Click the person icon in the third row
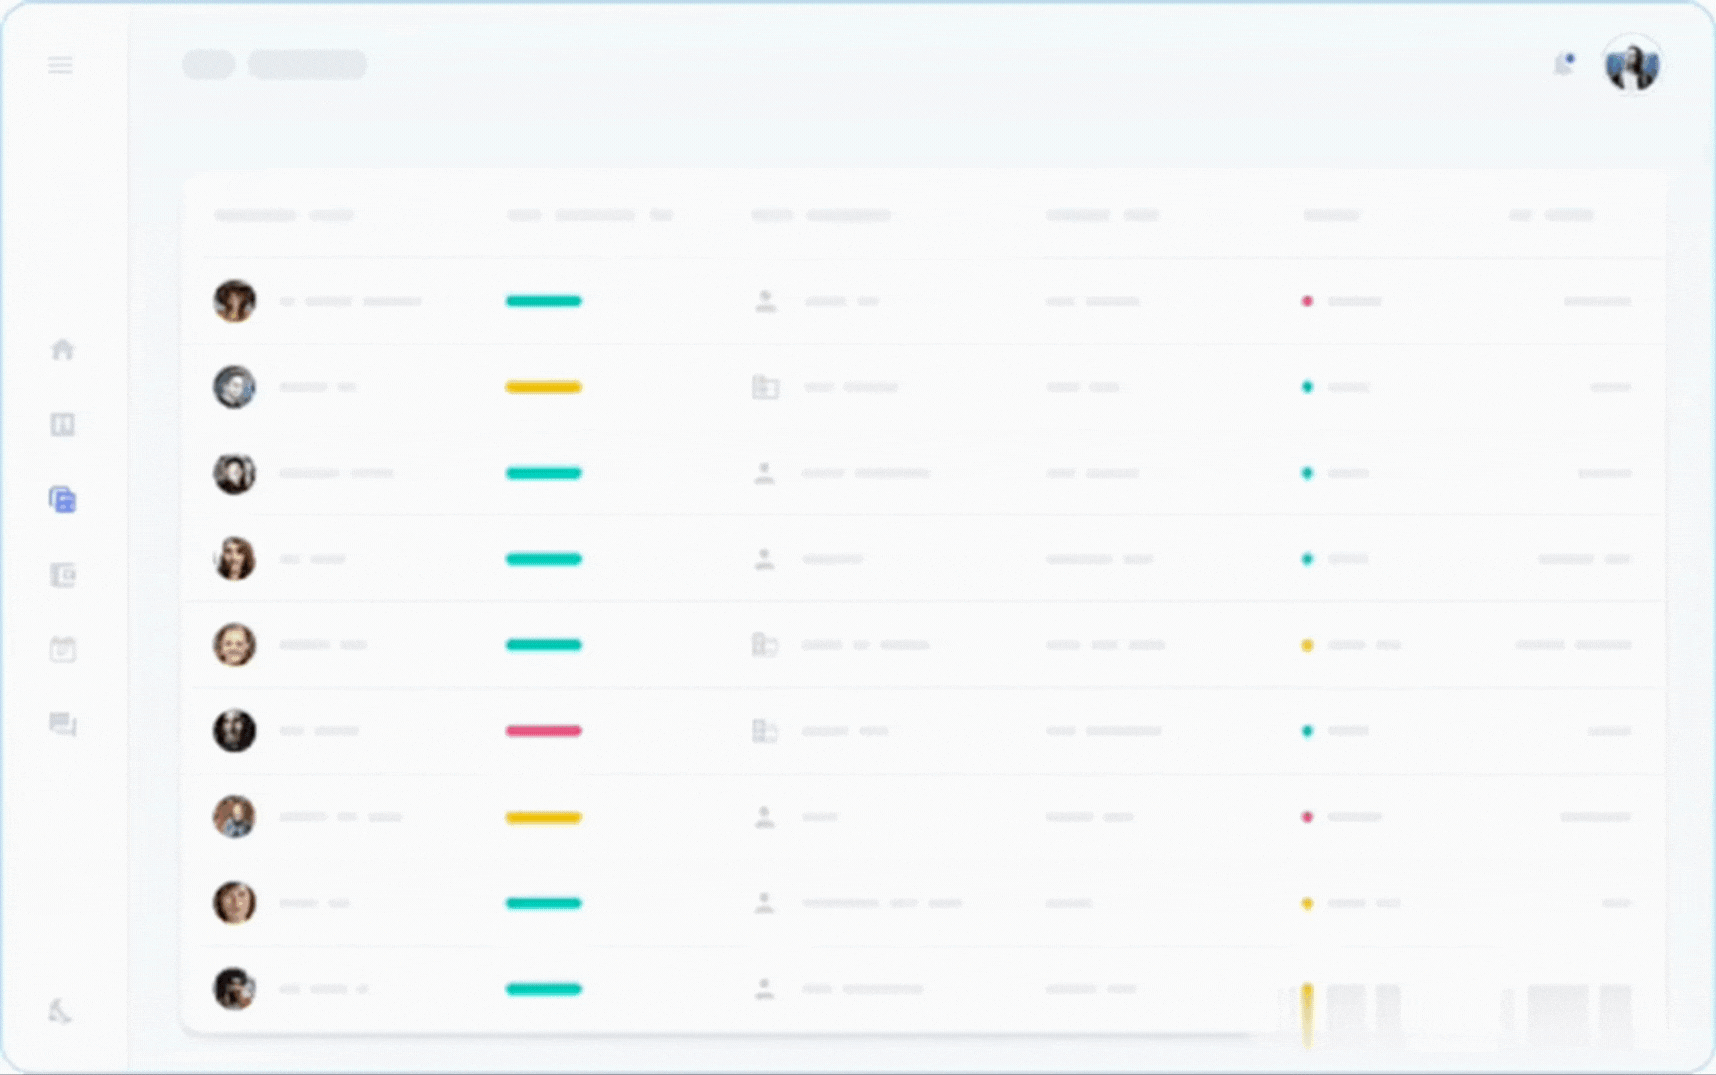The width and height of the screenshot is (1716, 1075). [x=765, y=473]
